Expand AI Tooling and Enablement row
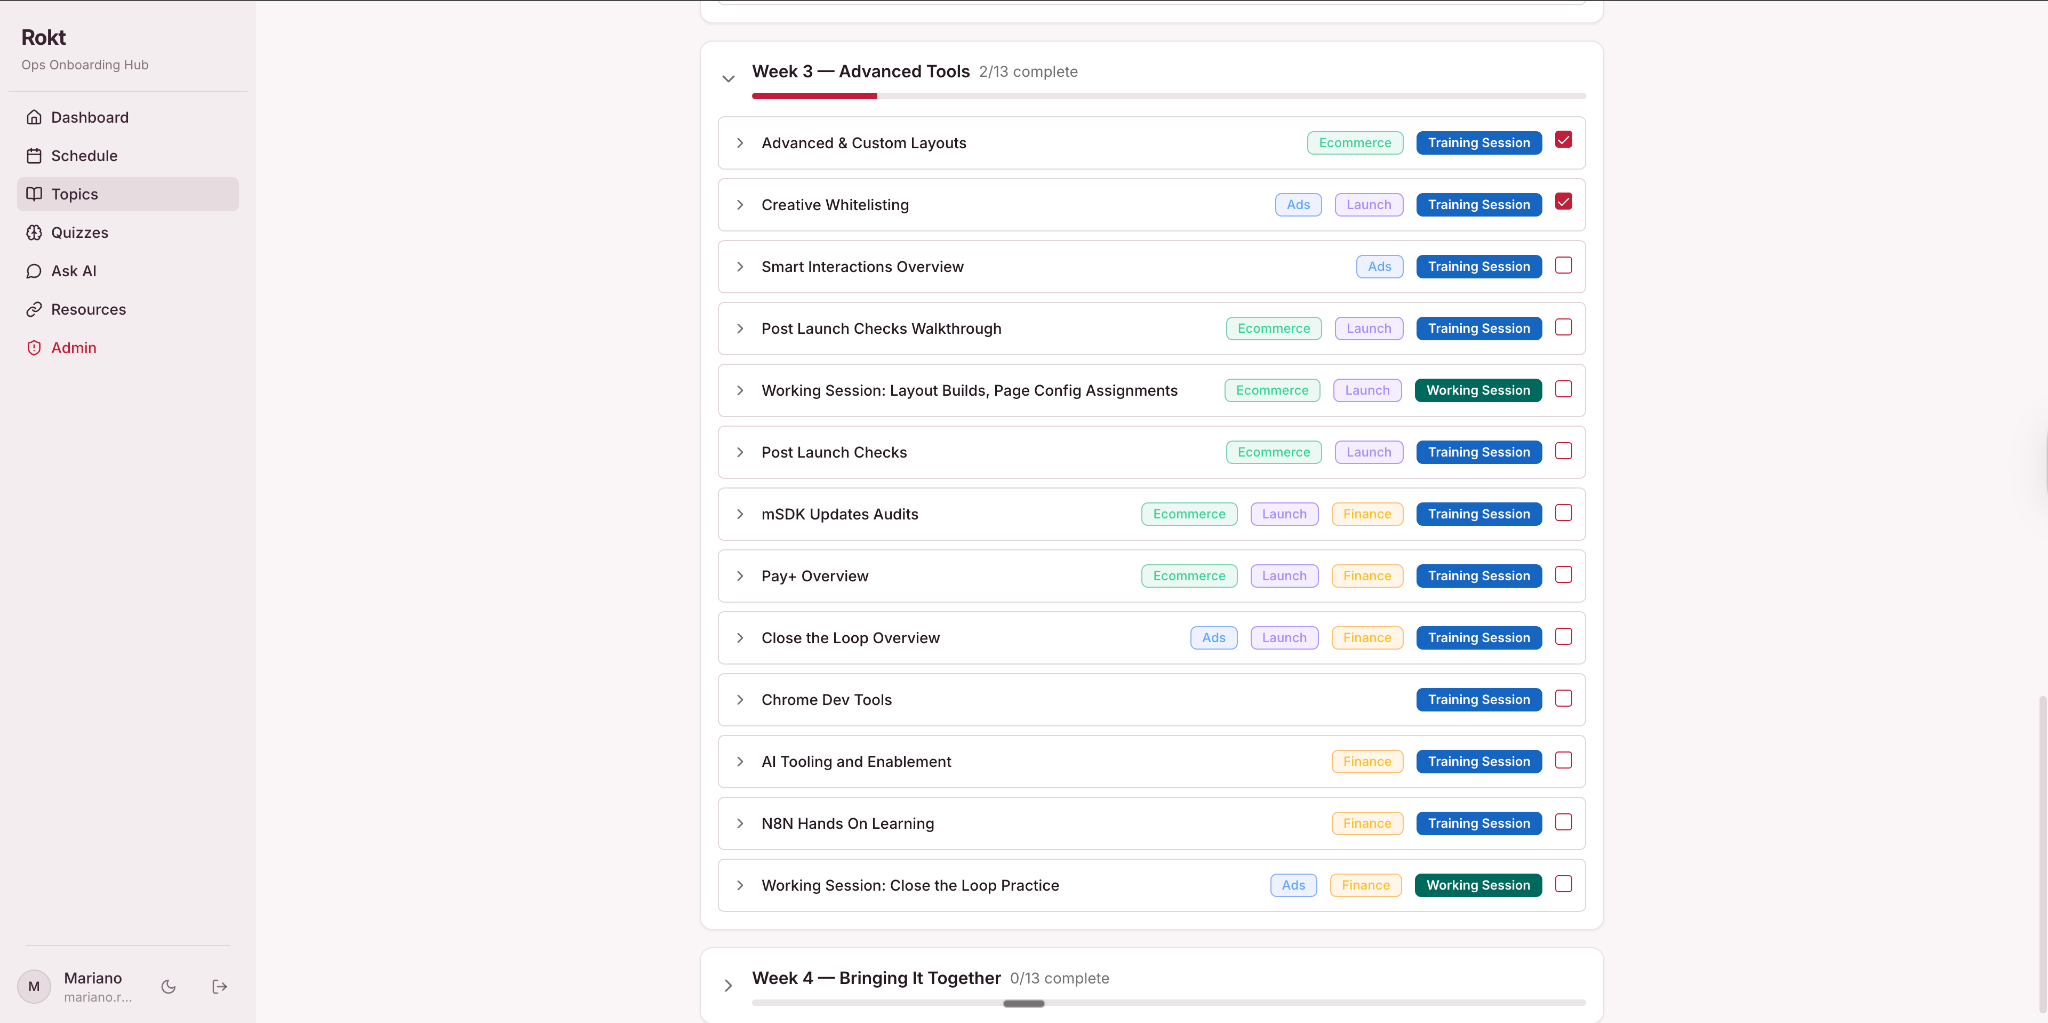Screen dimensions: 2048x1023 point(740,762)
